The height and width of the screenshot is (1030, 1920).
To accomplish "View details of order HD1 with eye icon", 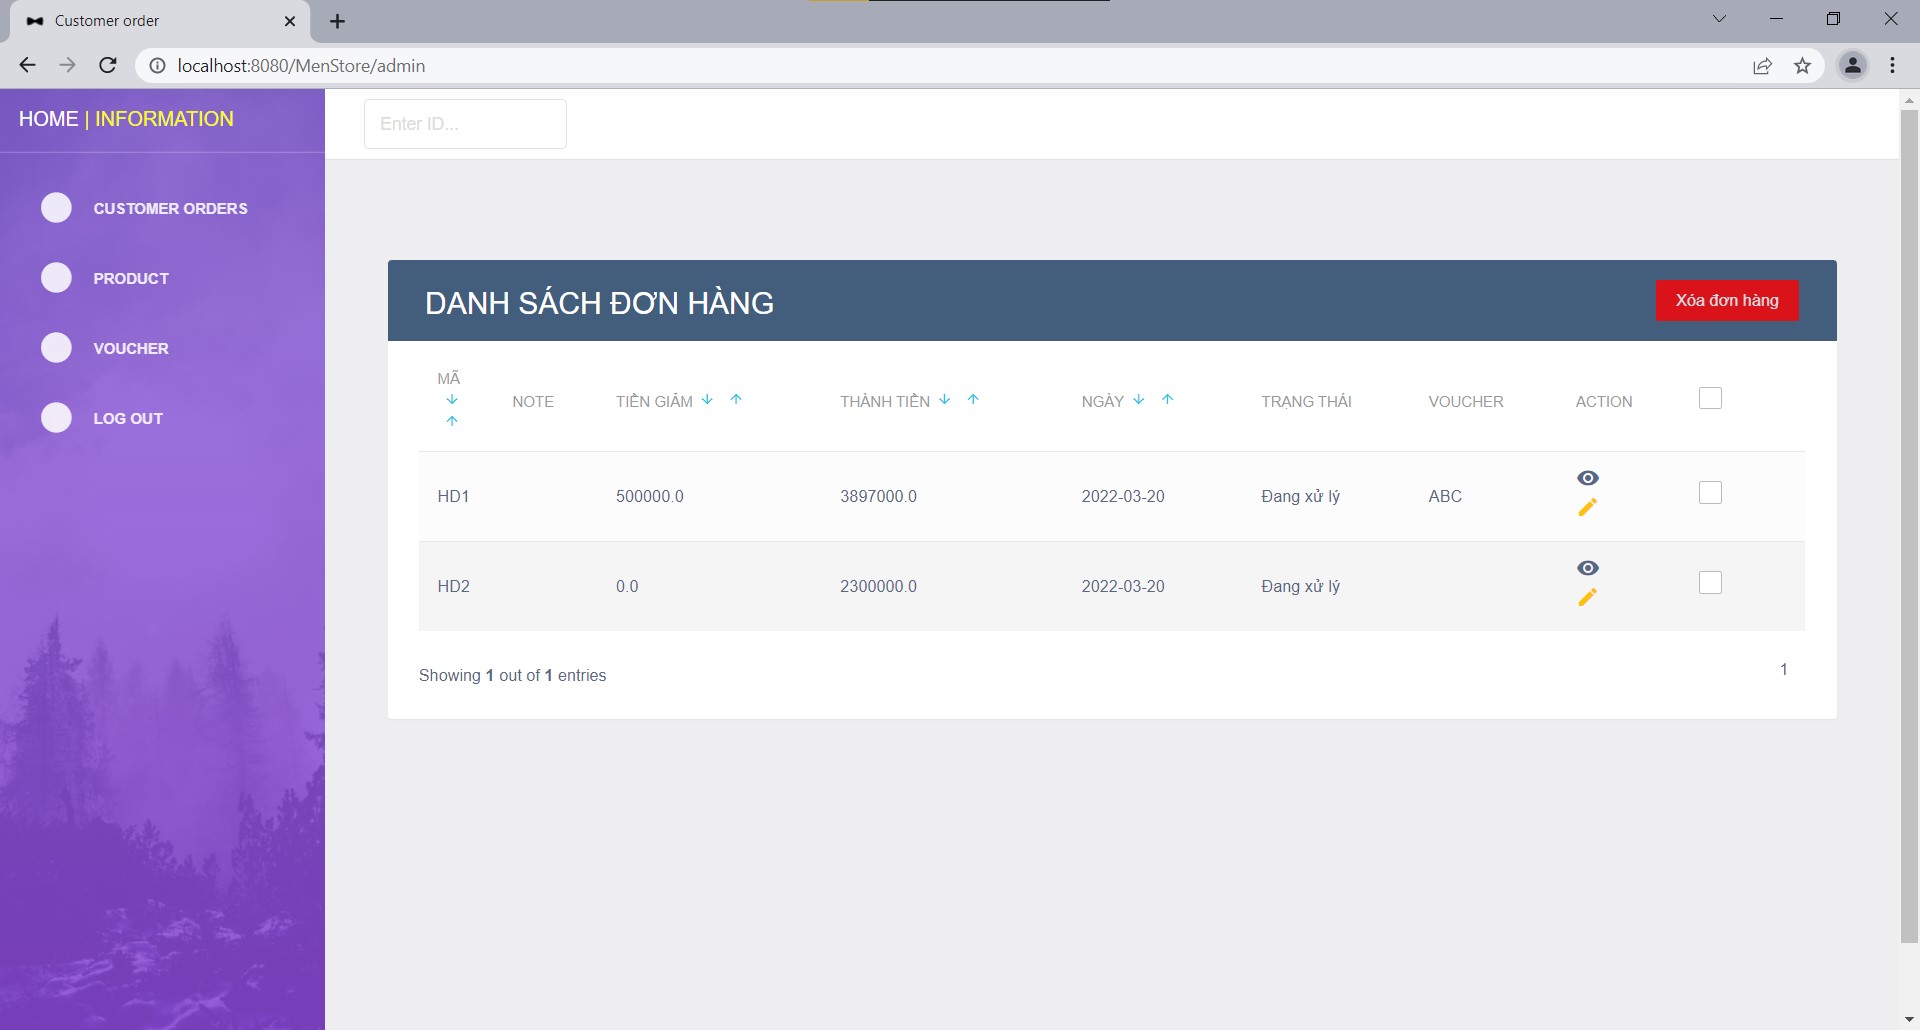I will coord(1589,477).
